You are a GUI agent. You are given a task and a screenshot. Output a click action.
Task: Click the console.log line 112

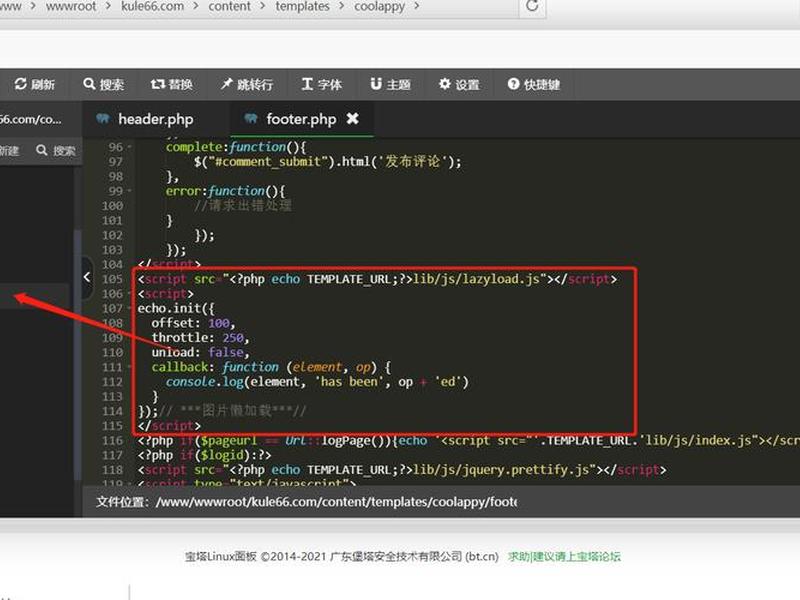point(317,382)
